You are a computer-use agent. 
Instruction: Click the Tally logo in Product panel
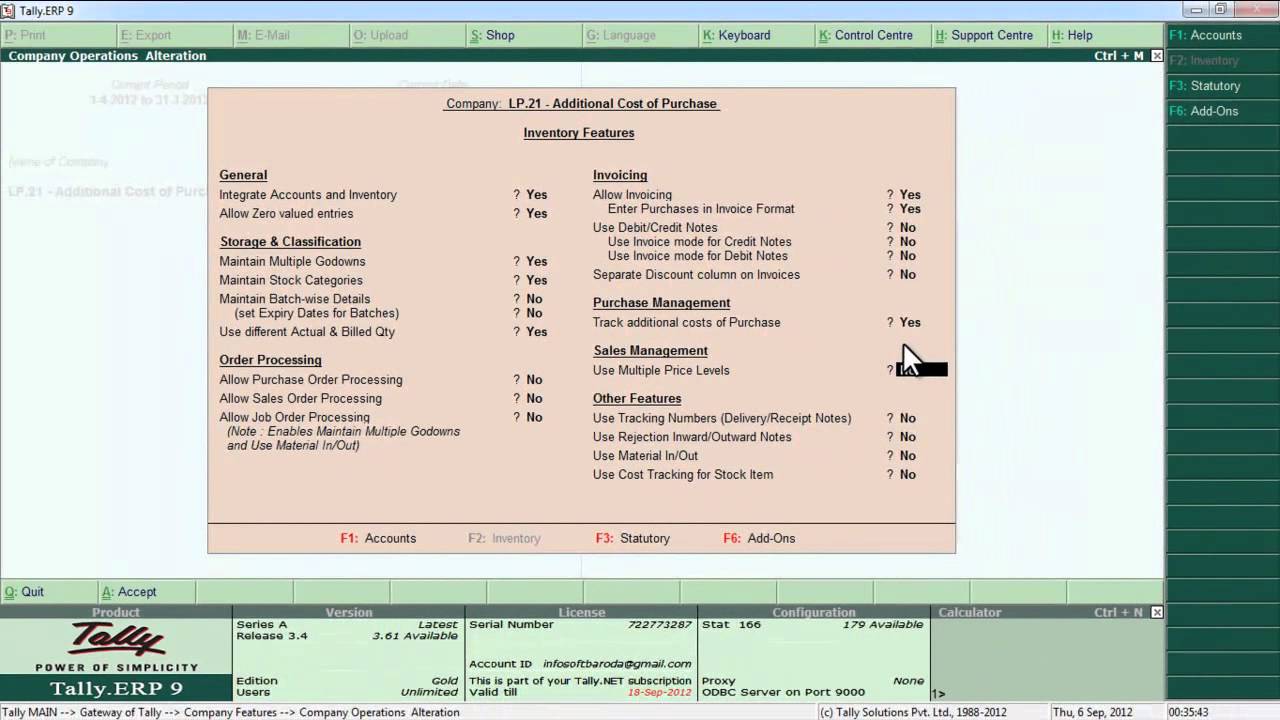(x=116, y=640)
